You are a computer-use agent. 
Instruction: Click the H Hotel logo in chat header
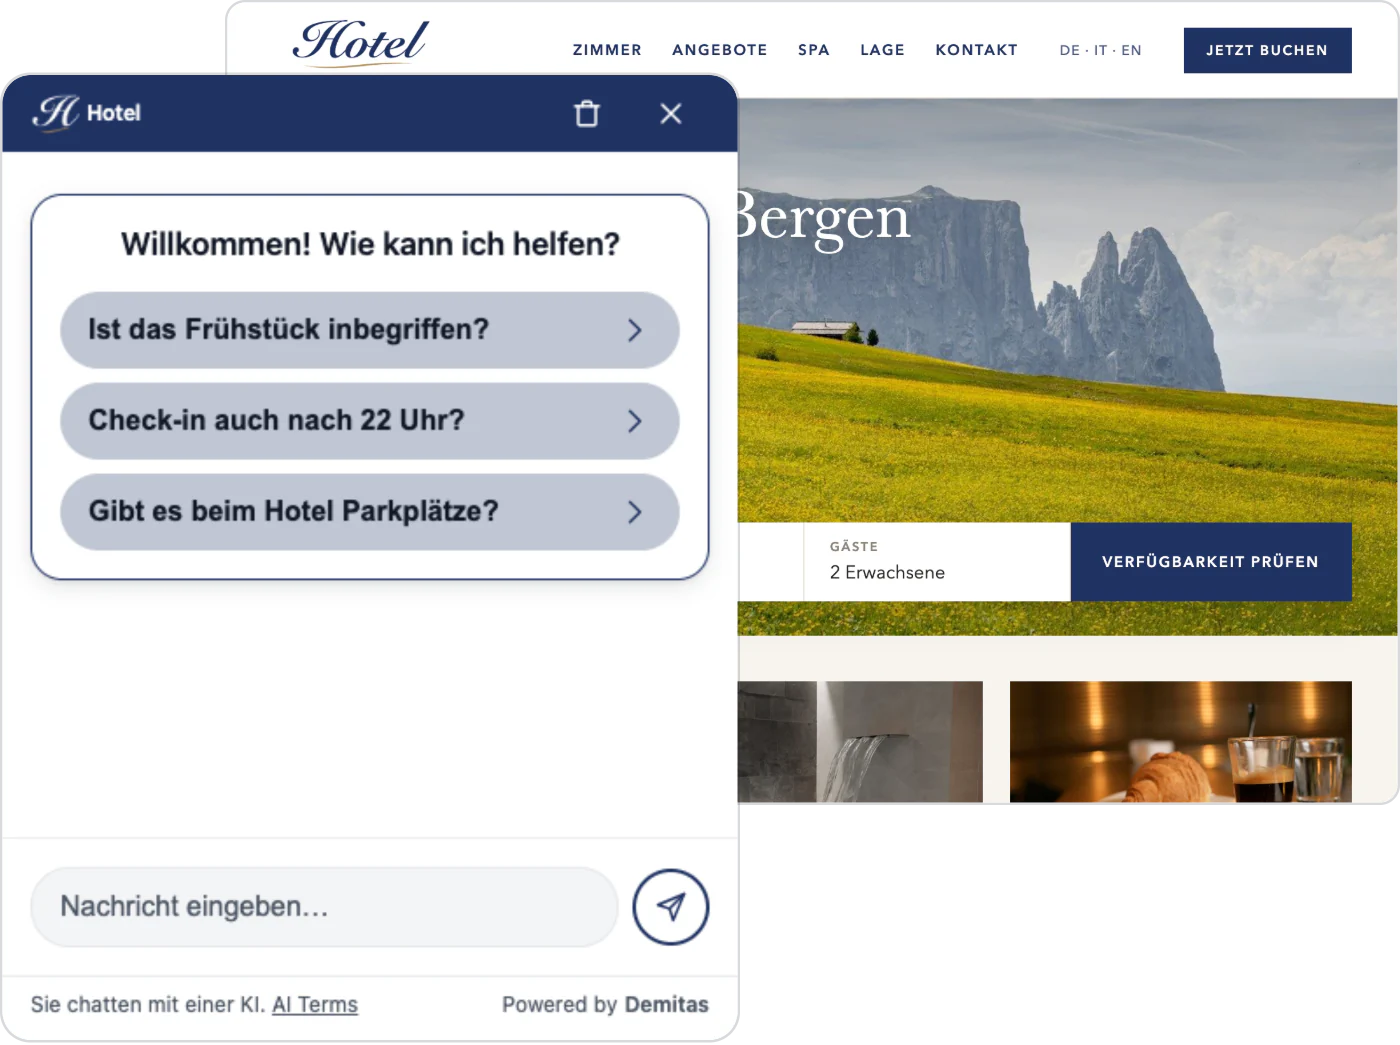tap(86, 112)
